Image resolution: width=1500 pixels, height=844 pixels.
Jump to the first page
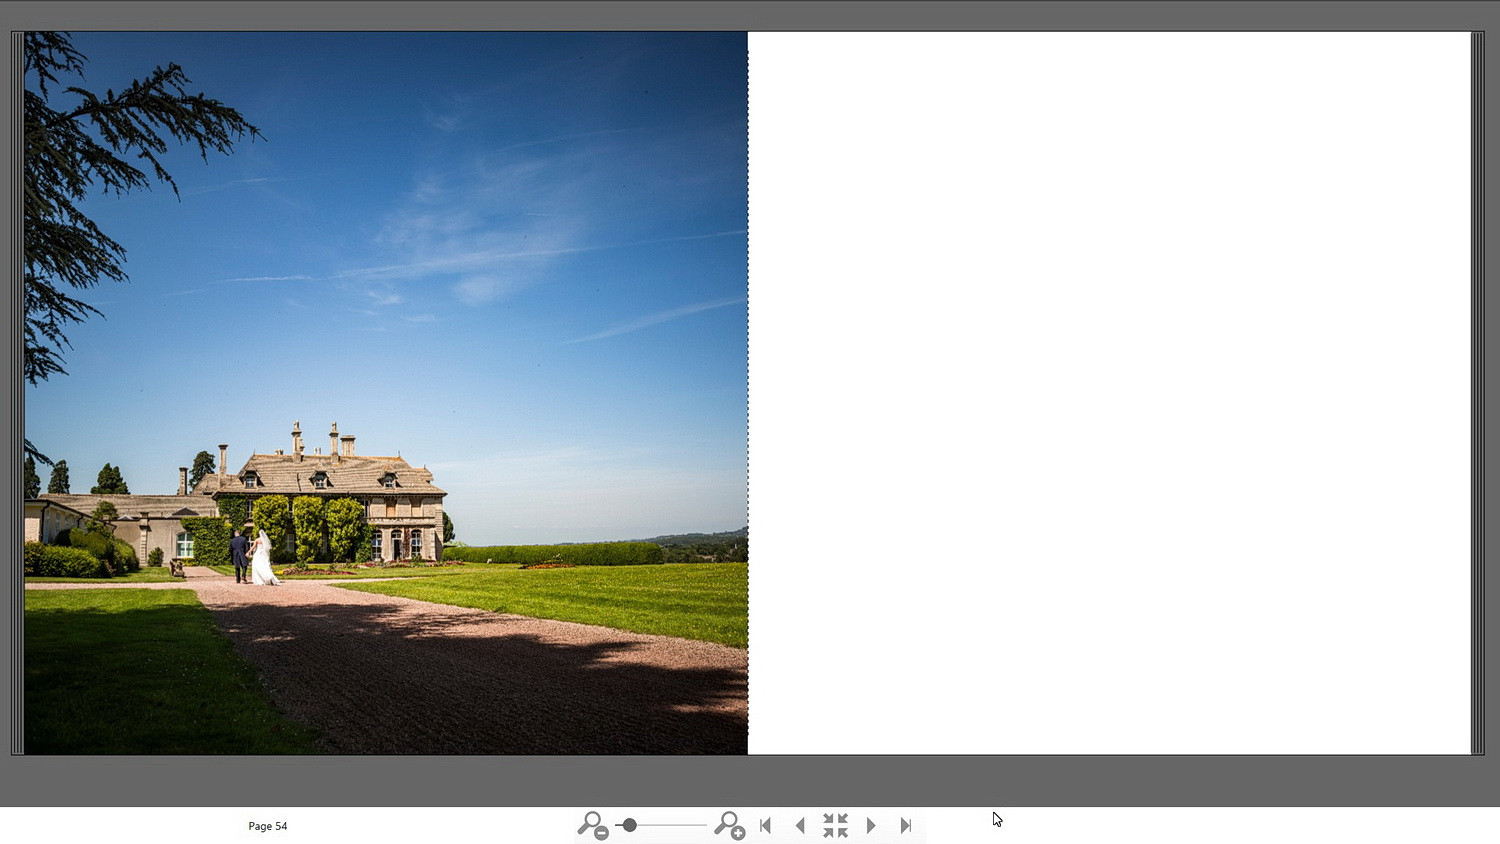click(765, 825)
